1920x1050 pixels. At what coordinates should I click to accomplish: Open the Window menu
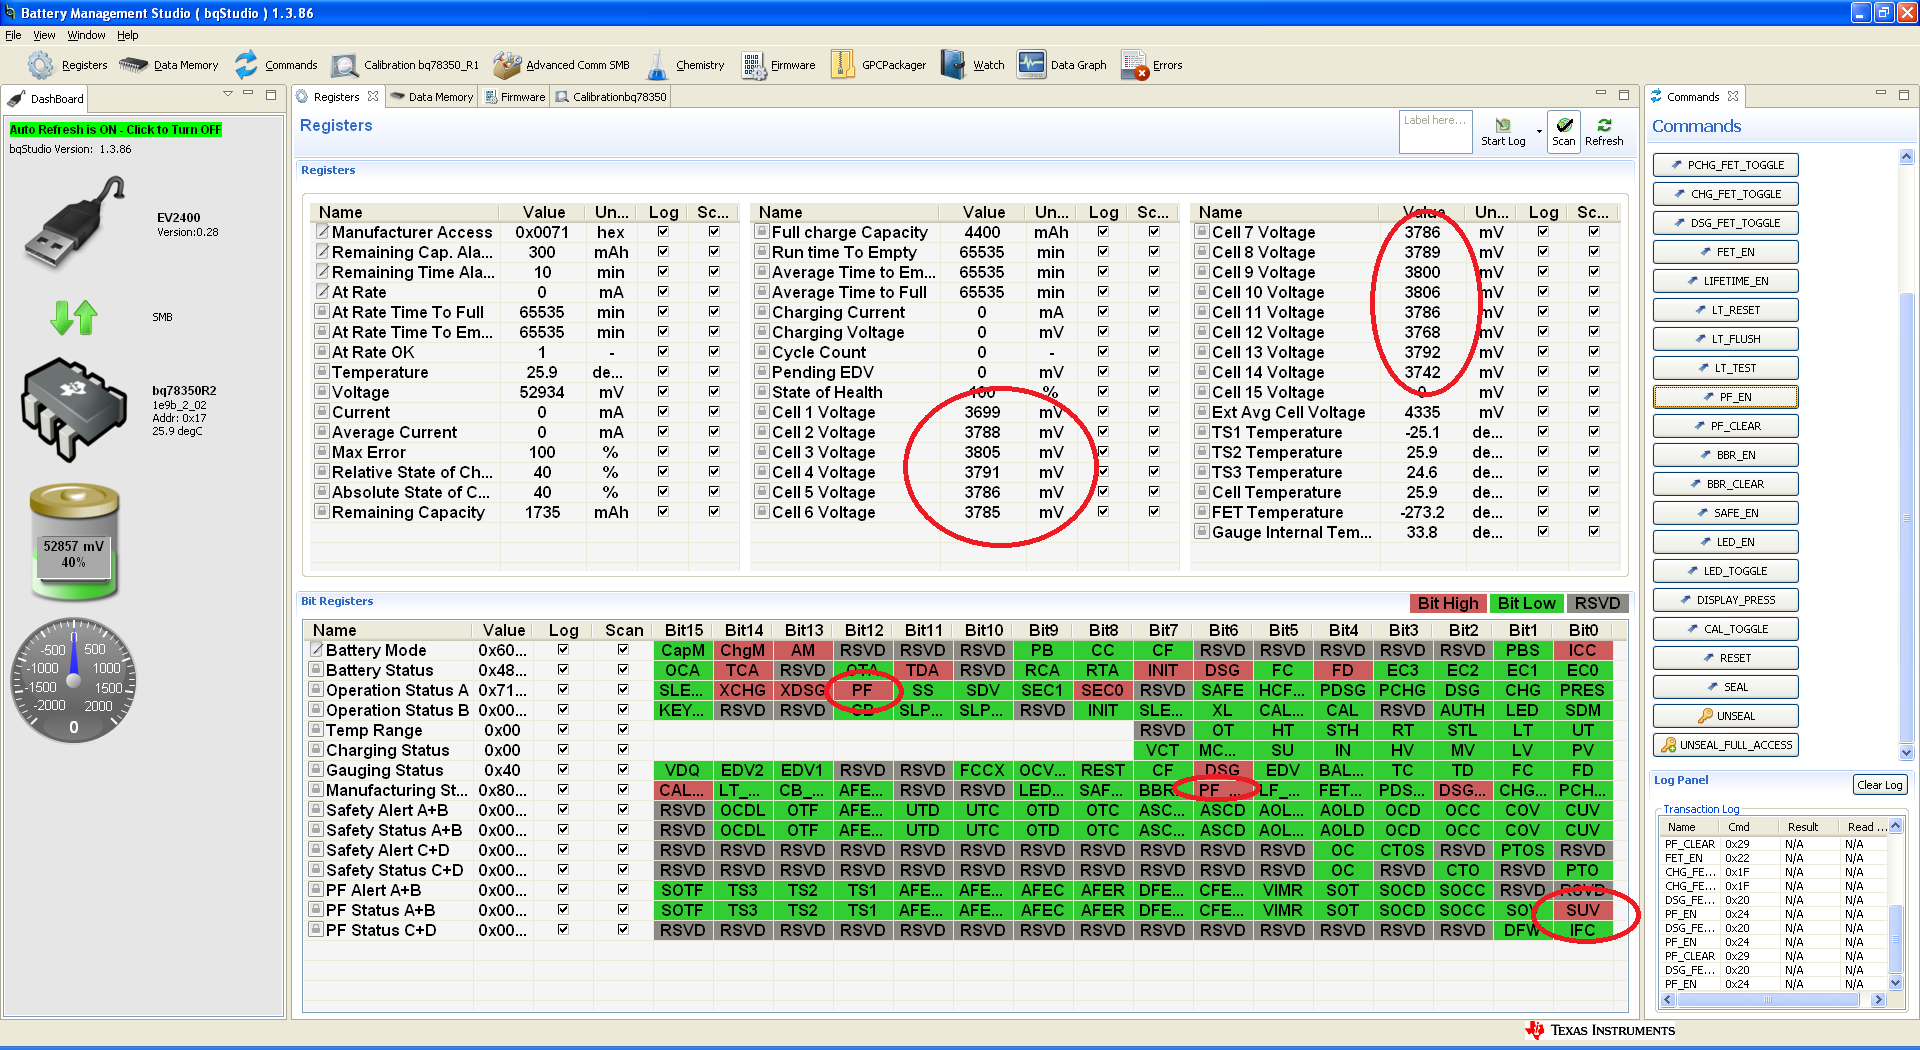click(x=86, y=35)
